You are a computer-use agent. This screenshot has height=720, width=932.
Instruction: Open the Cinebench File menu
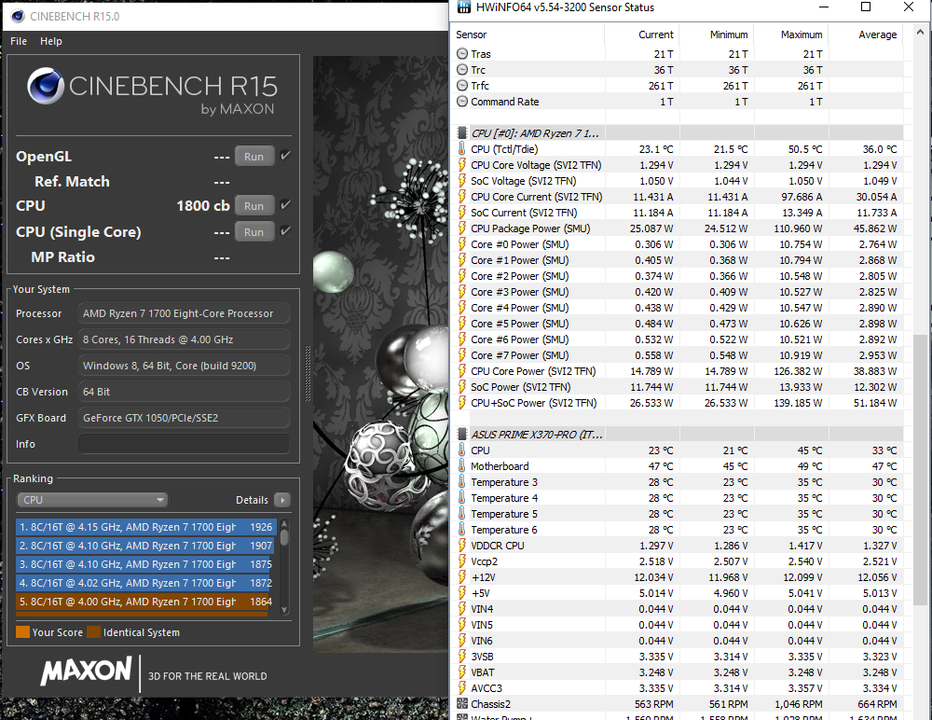[18, 41]
